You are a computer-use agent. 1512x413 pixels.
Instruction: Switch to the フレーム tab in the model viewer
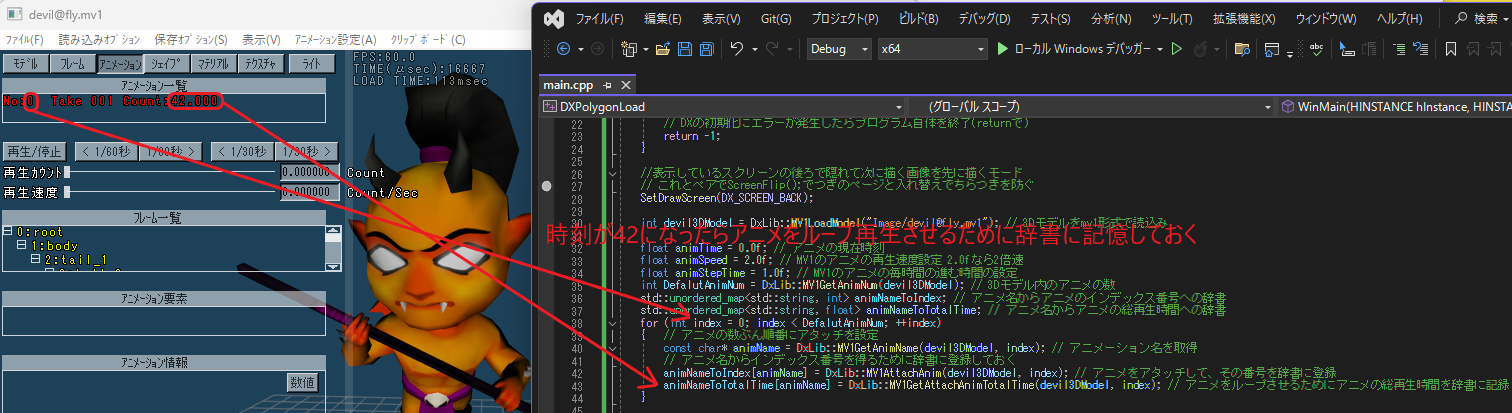72,63
